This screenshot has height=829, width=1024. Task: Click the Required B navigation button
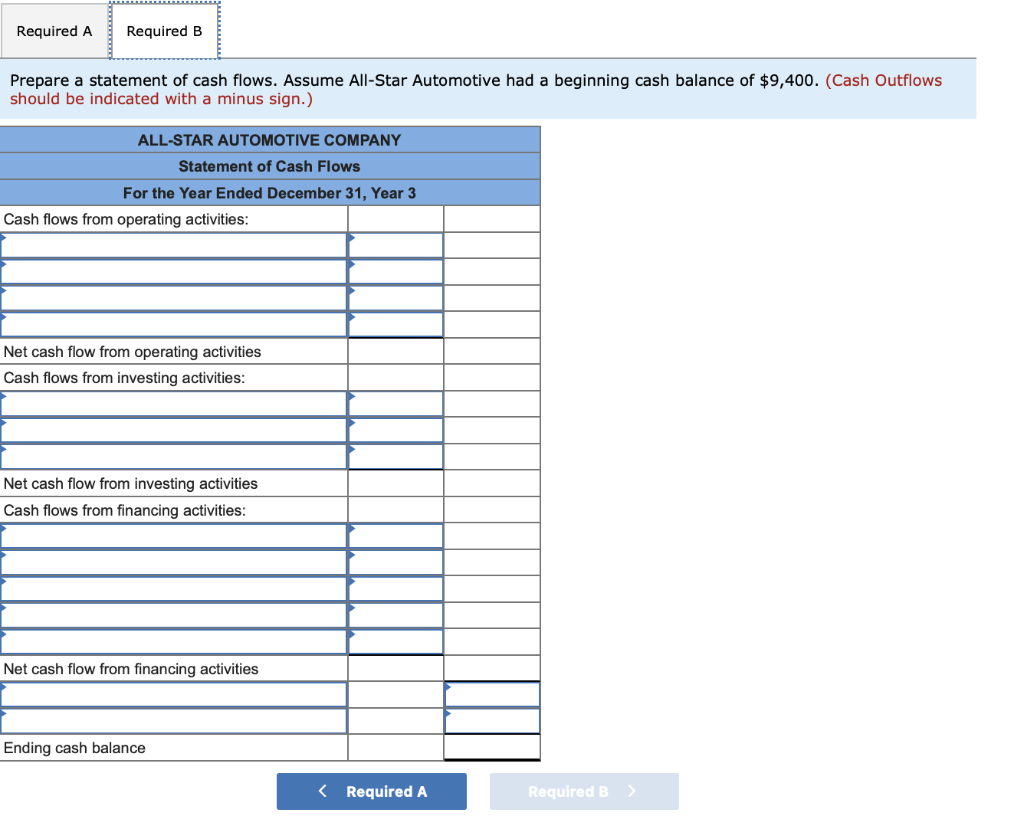pyautogui.click(x=584, y=791)
